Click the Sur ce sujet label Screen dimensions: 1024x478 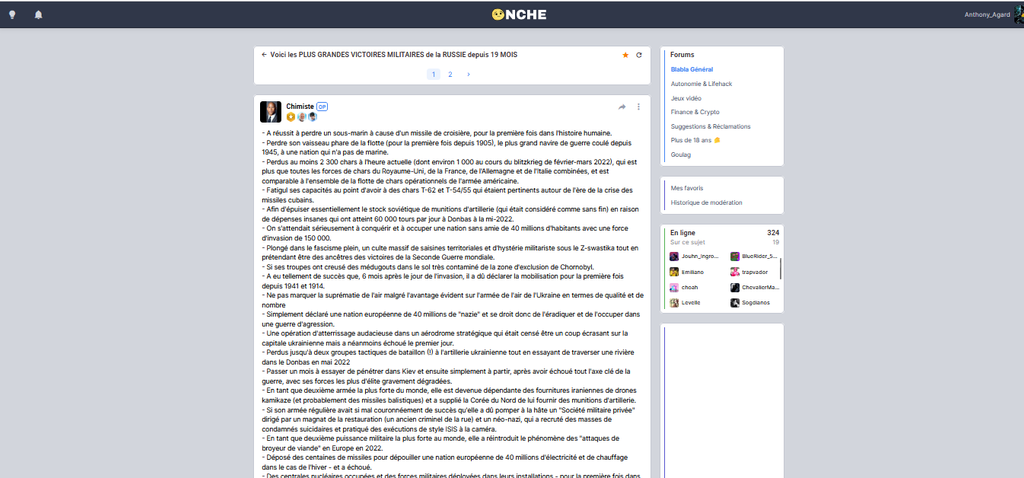point(687,242)
